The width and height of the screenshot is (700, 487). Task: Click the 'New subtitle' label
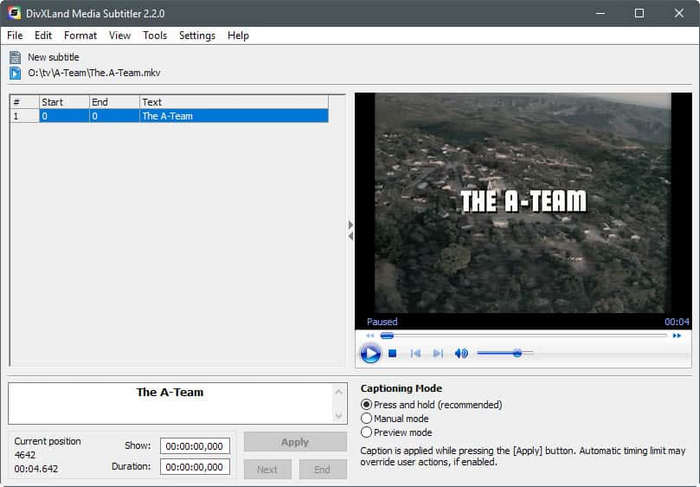[54, 57]
